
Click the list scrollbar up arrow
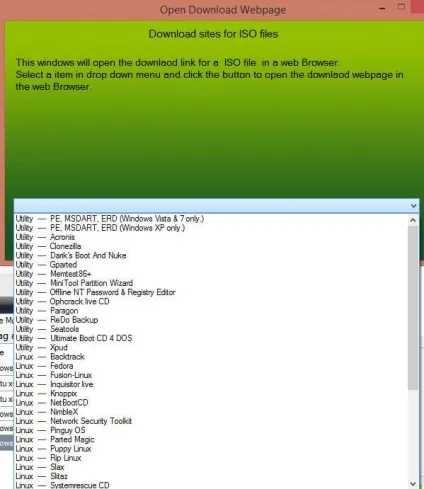413,220
